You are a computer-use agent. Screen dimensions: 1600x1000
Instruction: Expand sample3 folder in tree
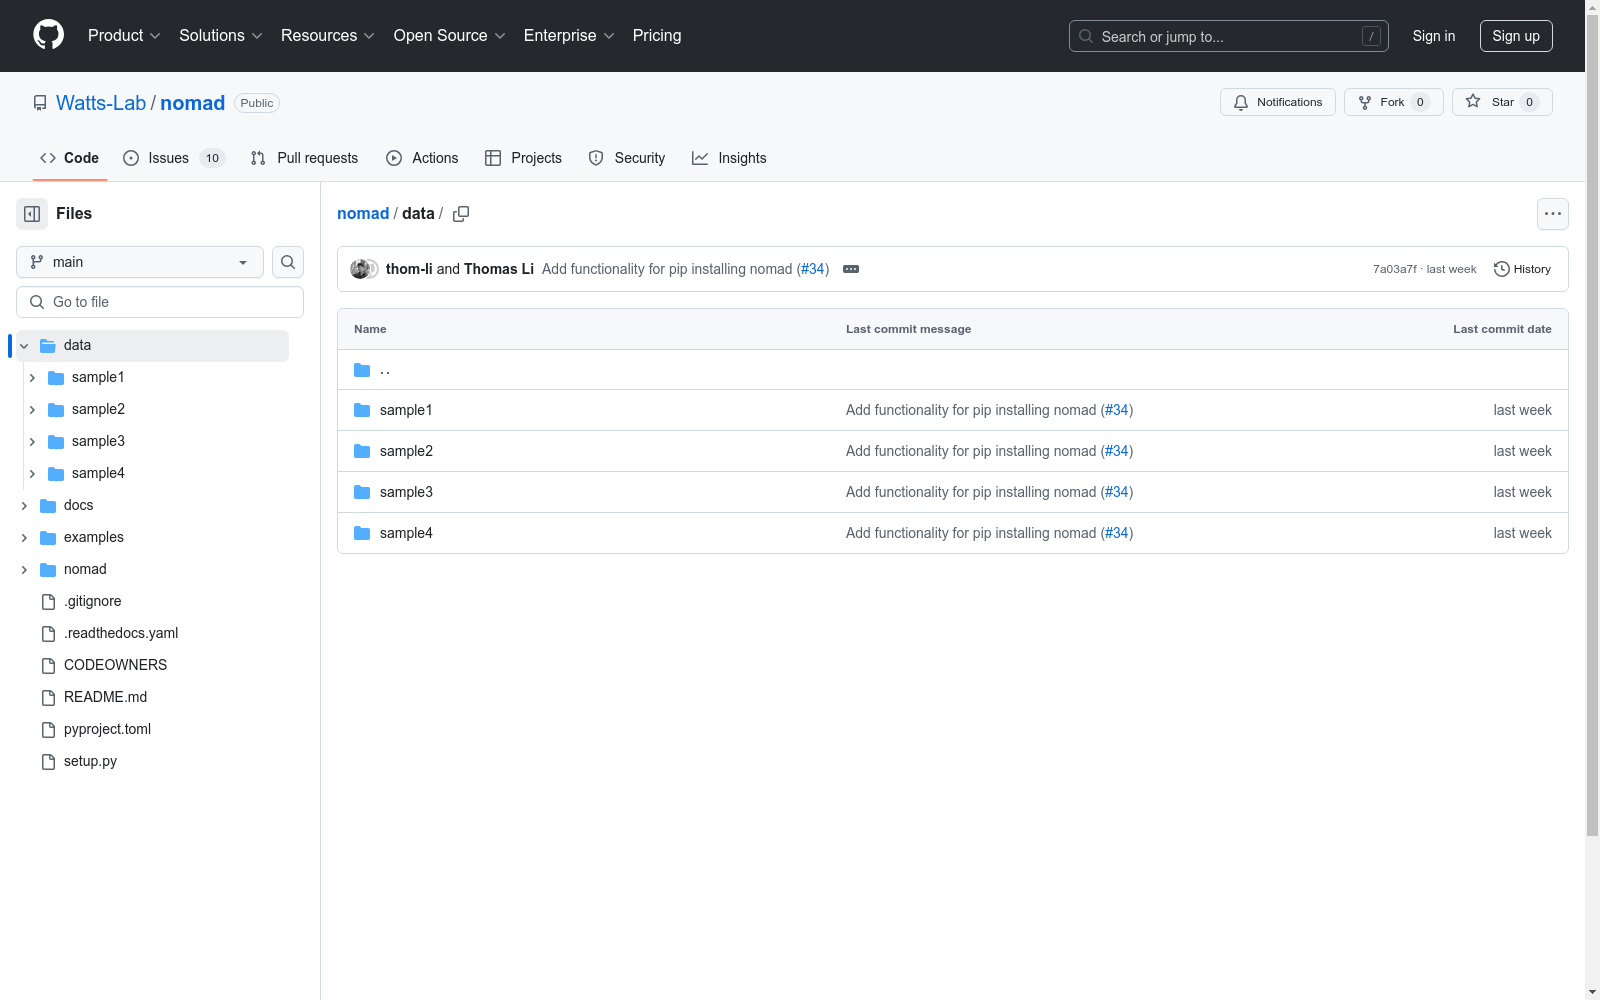32,442
